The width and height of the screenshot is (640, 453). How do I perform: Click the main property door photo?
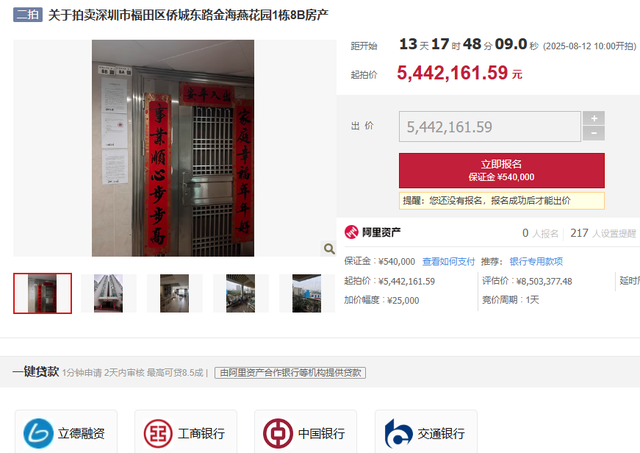click(x=173, y=148)
